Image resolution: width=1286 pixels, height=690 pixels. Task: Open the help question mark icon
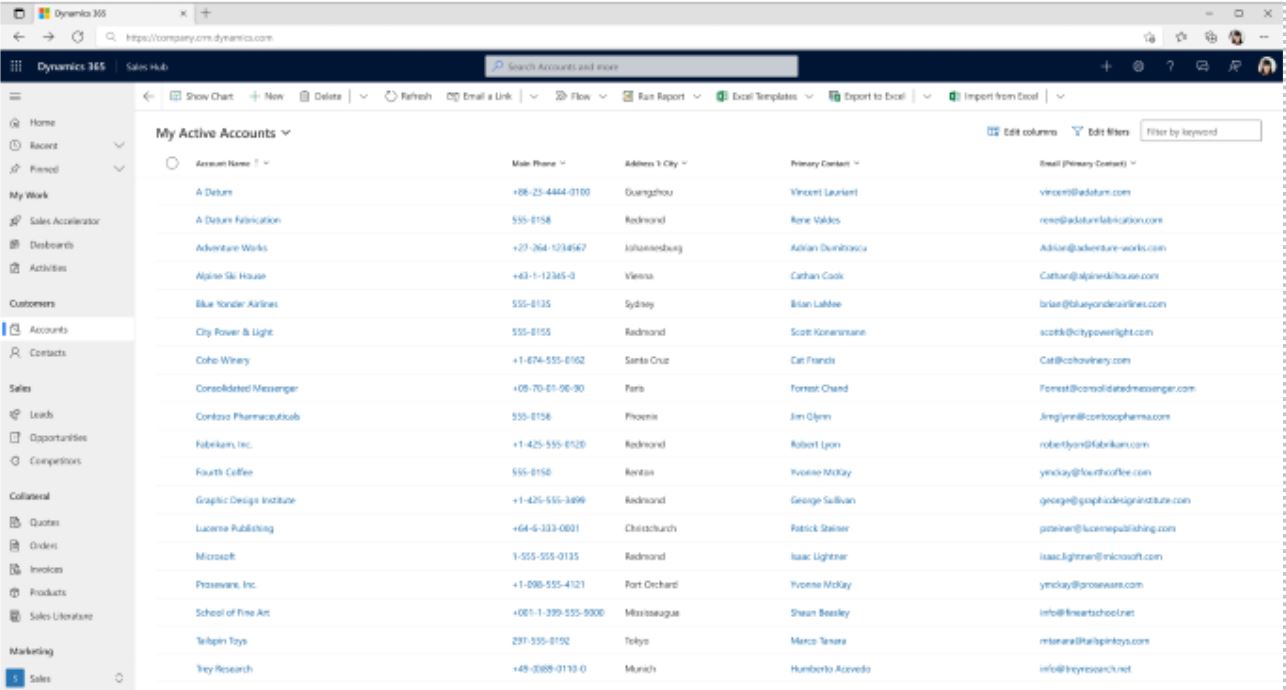[x=1169, y=67]
